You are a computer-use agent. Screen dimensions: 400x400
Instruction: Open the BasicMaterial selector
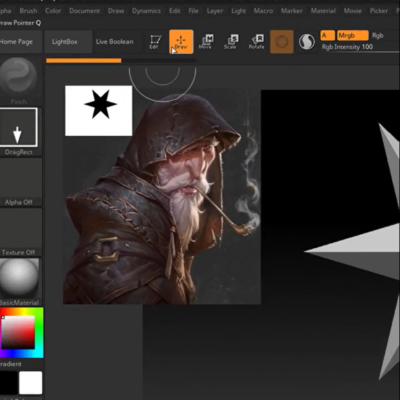[x=19, y=282]
